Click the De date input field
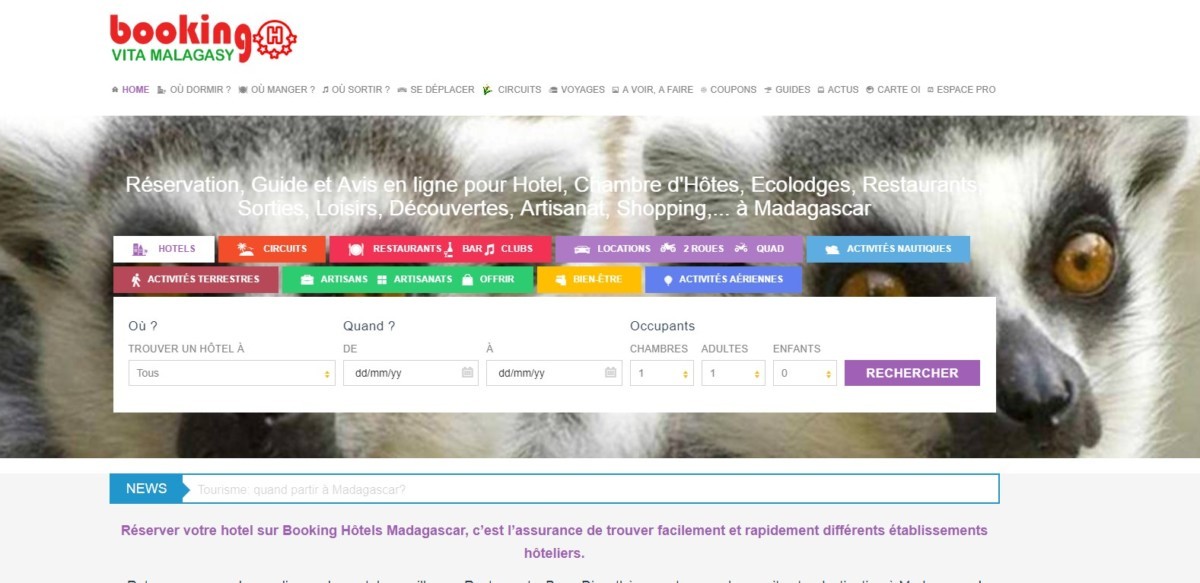The width and height of the screenshot is (1200, 583). tap(411, 373)
